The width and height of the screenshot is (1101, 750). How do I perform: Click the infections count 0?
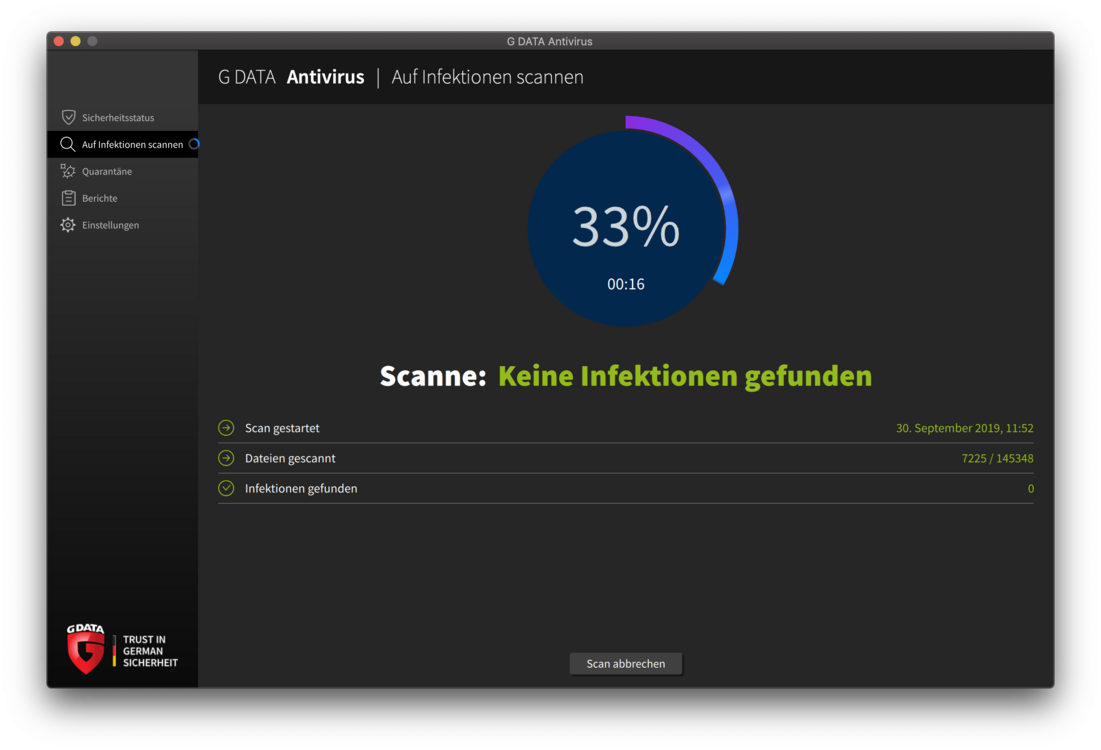point(1031,488)
